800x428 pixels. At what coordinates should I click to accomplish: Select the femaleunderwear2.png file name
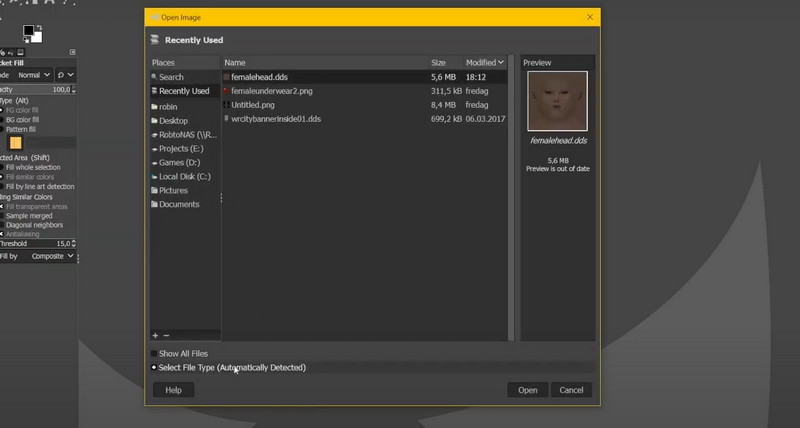[x=272, y=91]
